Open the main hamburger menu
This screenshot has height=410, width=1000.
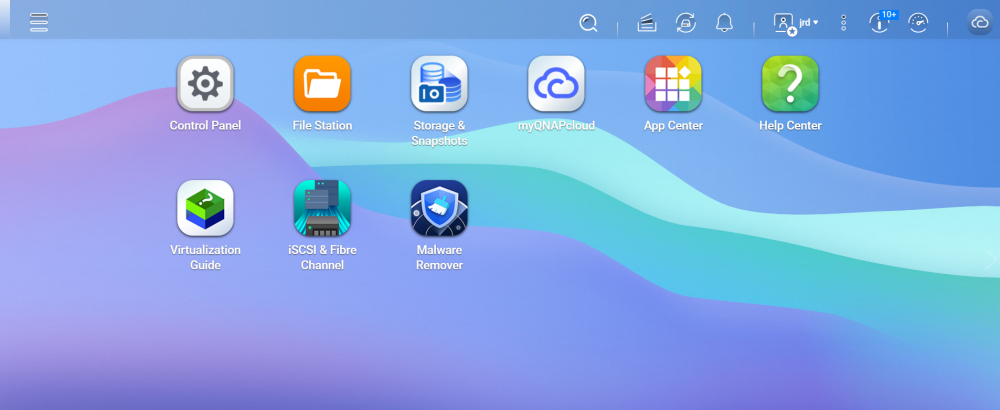click(39, 22)
